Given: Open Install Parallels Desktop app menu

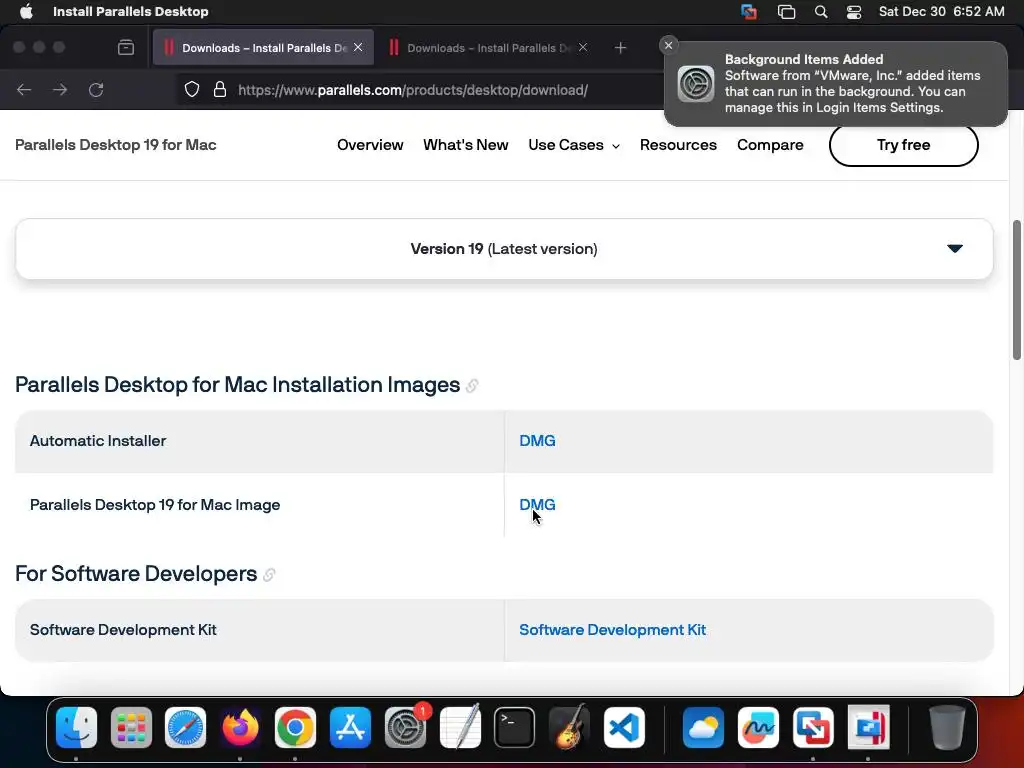Looking at the screenshot, I should tap(131, 11).
